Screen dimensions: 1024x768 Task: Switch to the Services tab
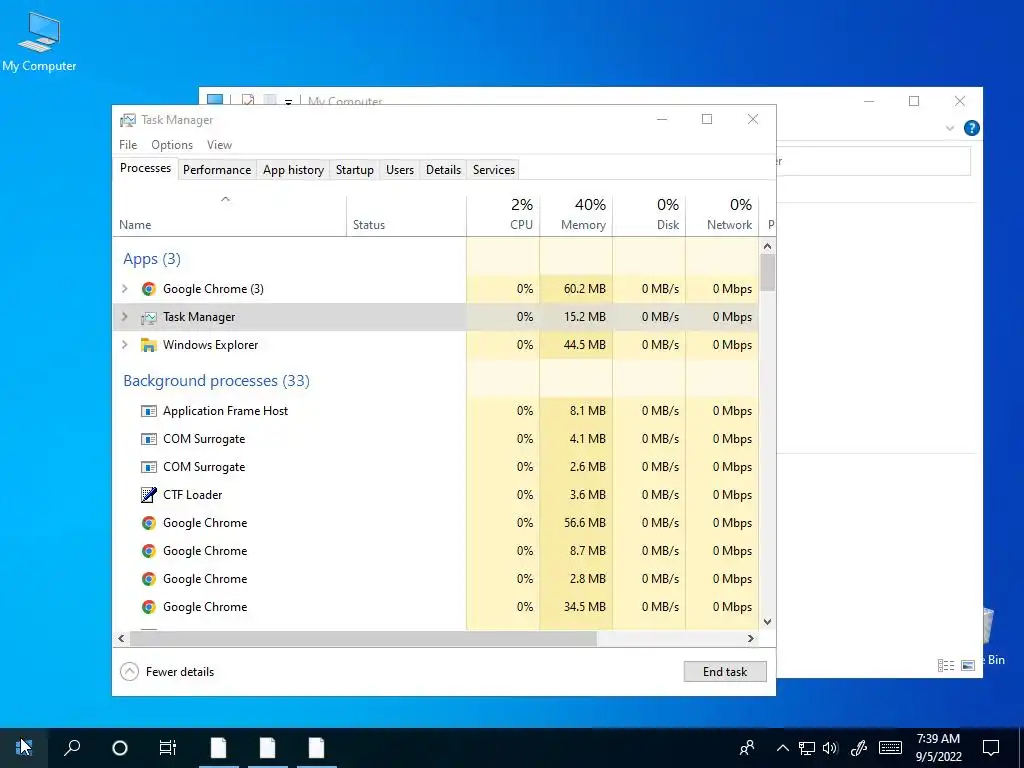pyautogui.click(x=494, y=170)
